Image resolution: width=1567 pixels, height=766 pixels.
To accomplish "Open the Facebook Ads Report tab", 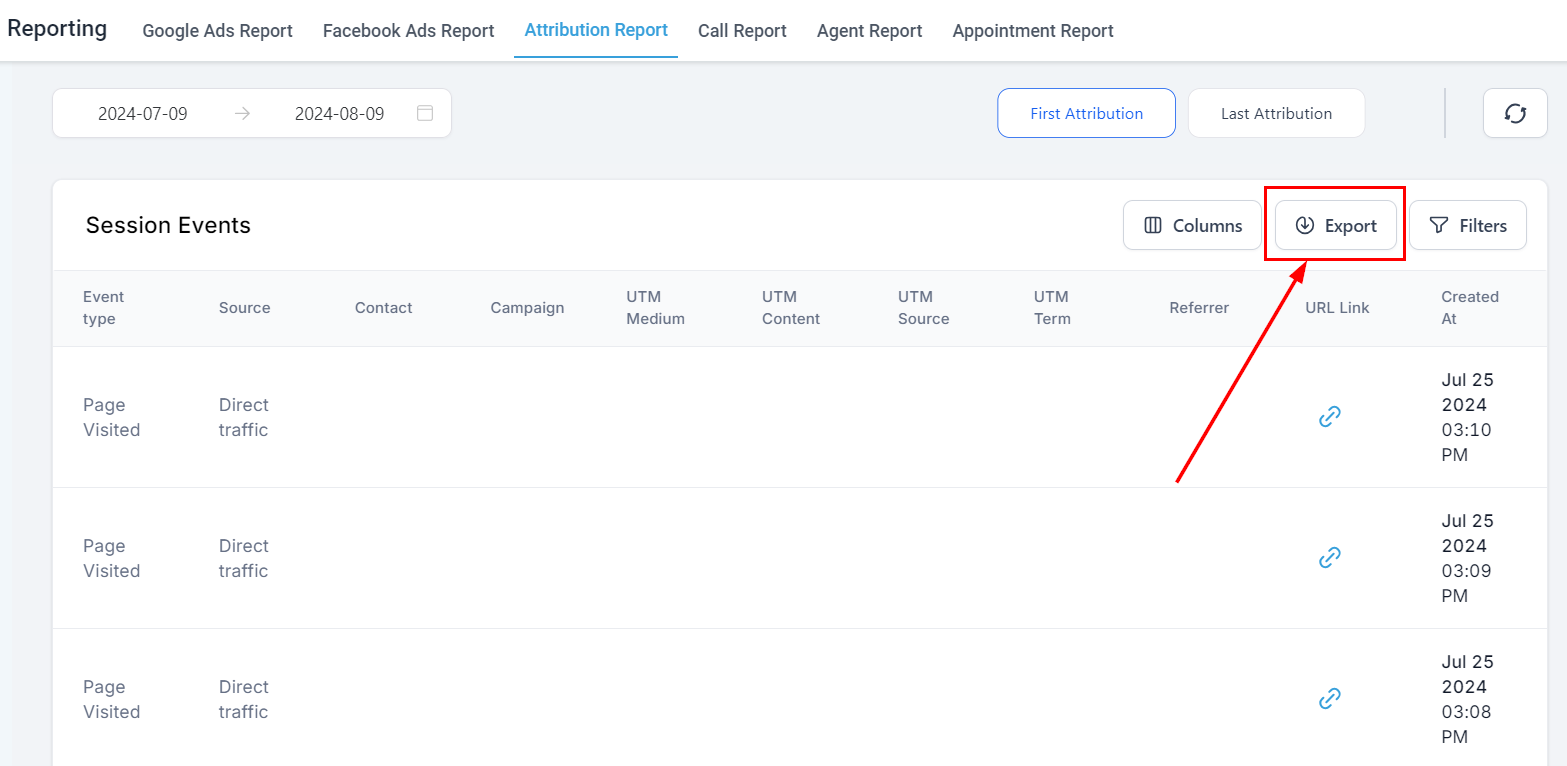I will coord(408,31).
